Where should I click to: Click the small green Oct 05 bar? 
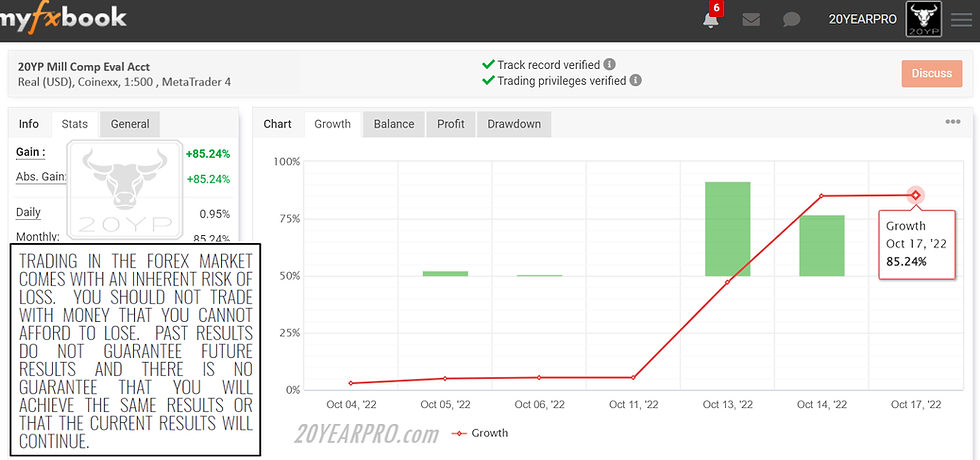pos(445,274)
